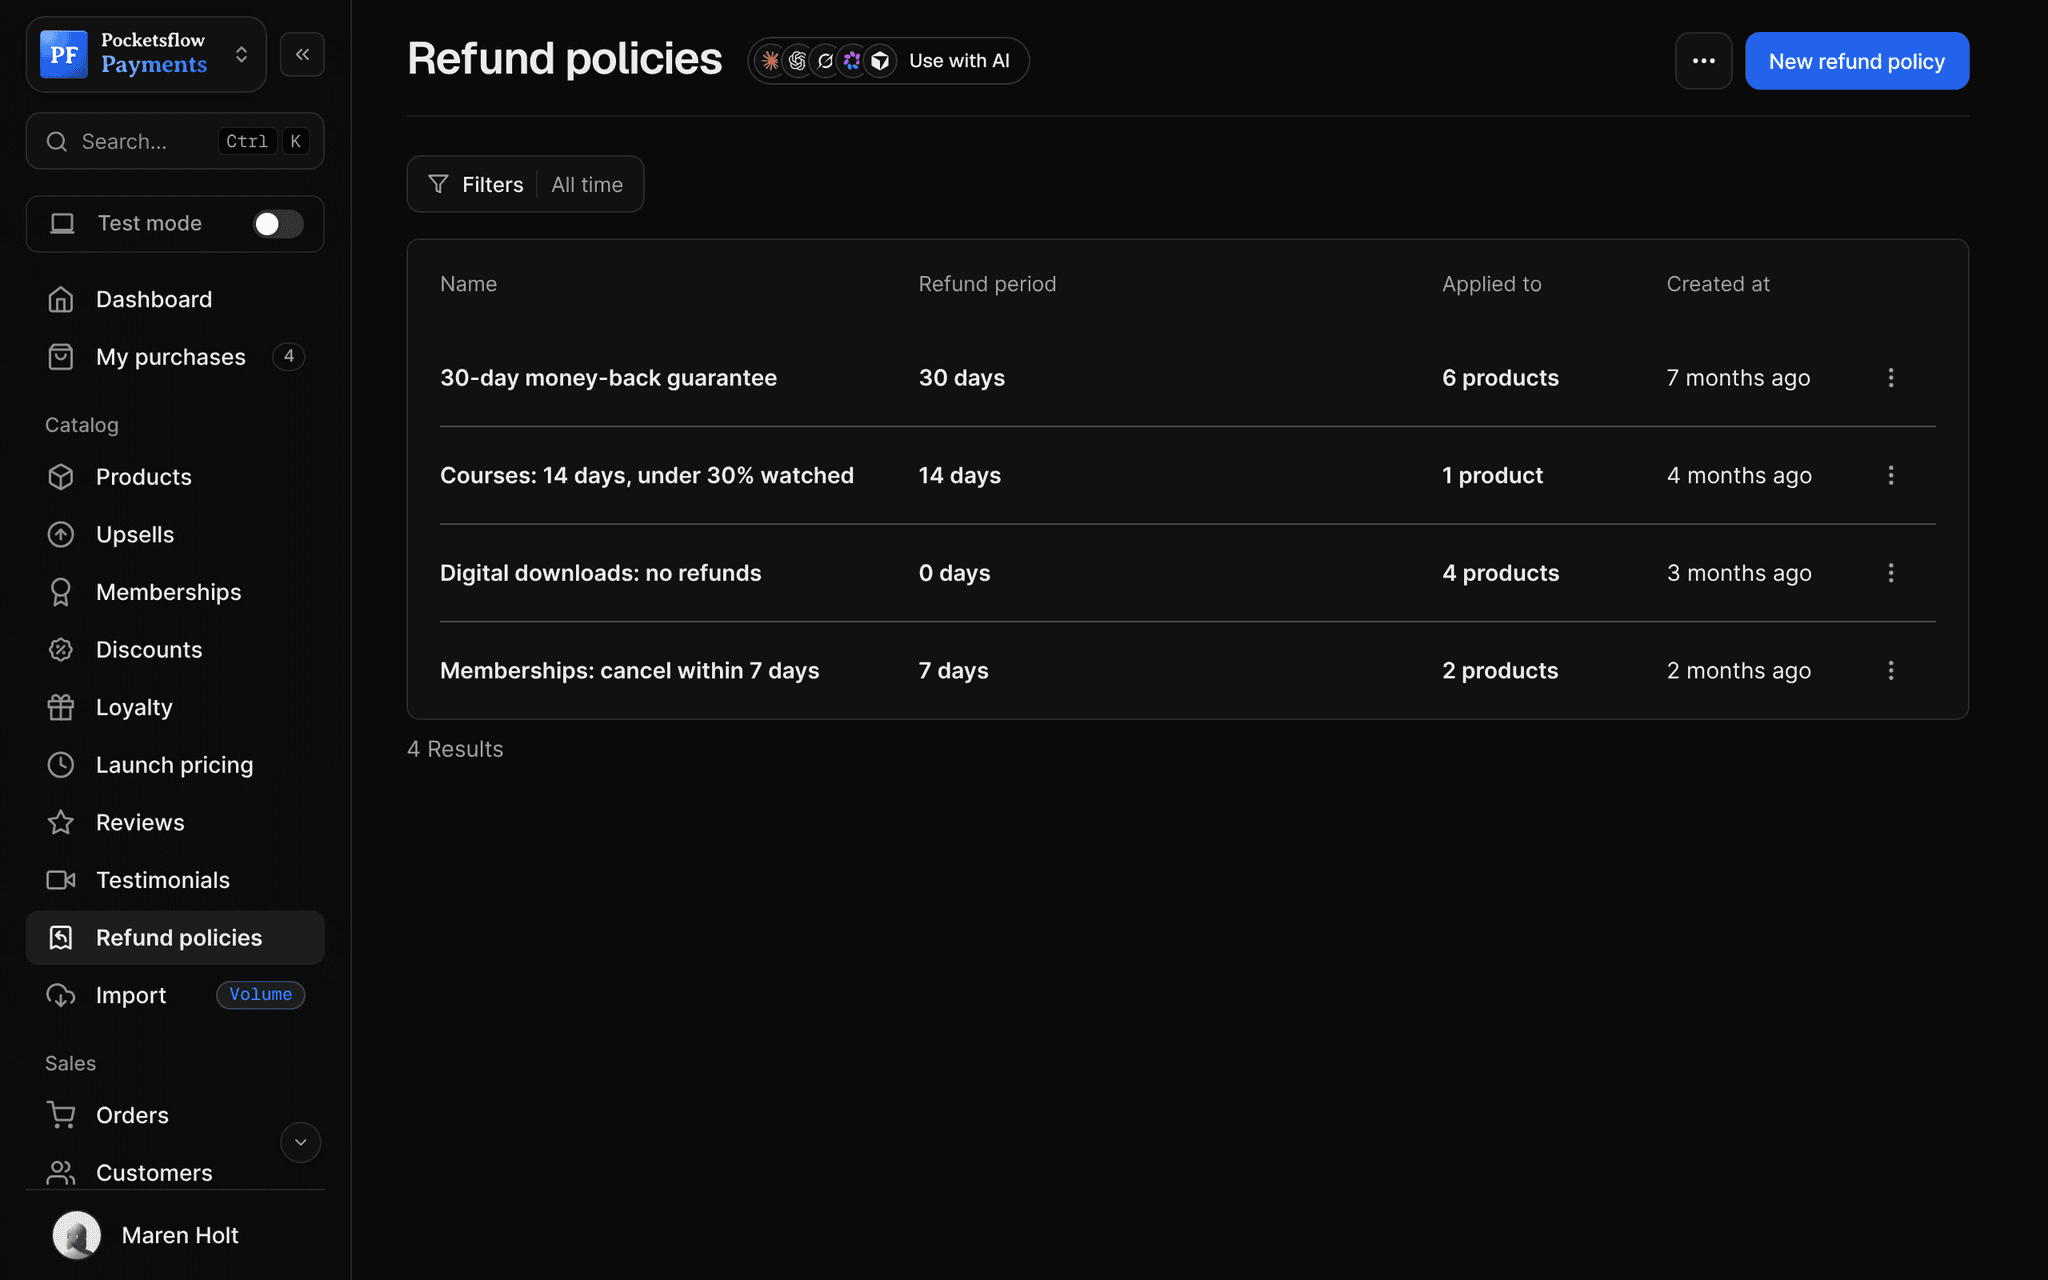Open Memberships: cancel within 7 days
The height and width of the screenshot is (1280, 2048).
point(629,671)
